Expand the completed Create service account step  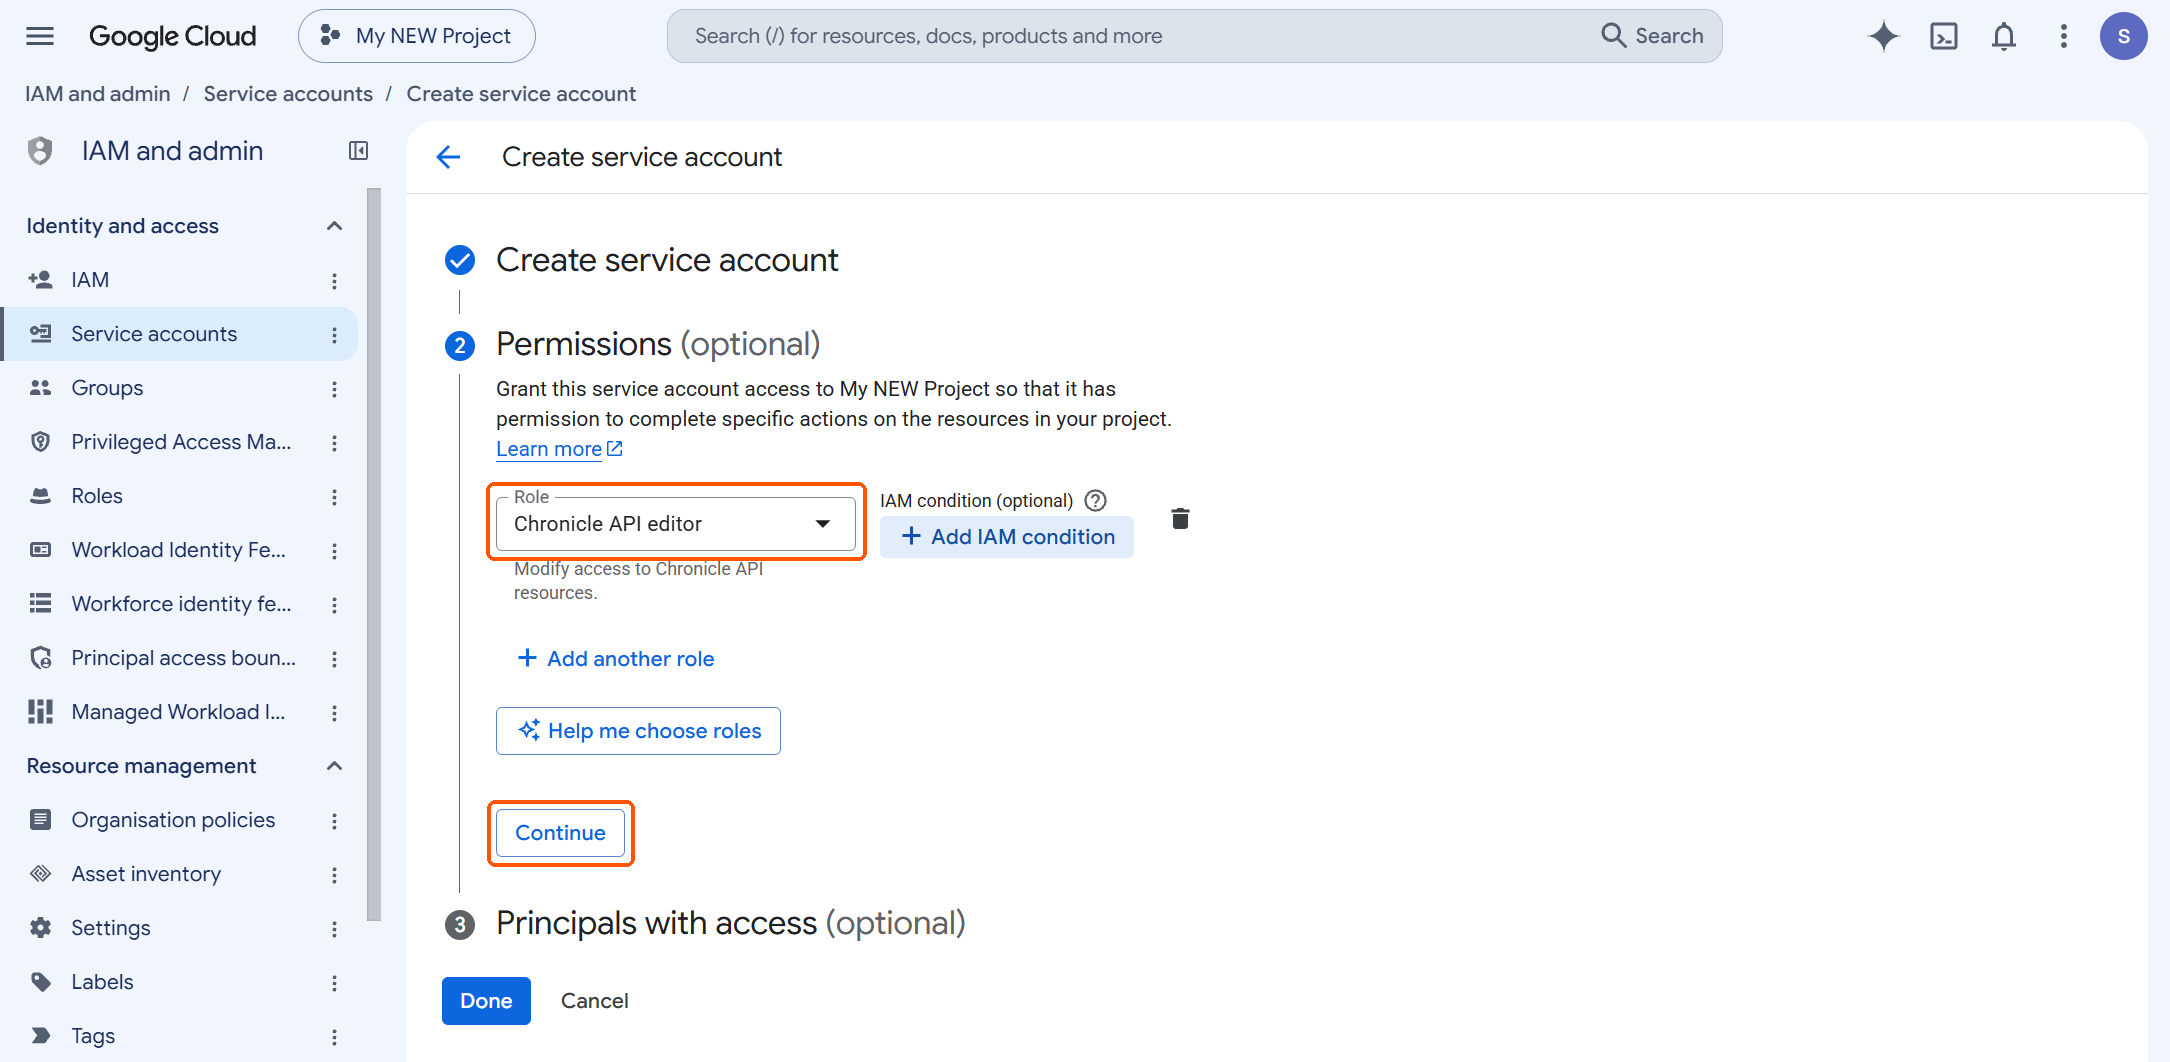click(x=667, y=260)
